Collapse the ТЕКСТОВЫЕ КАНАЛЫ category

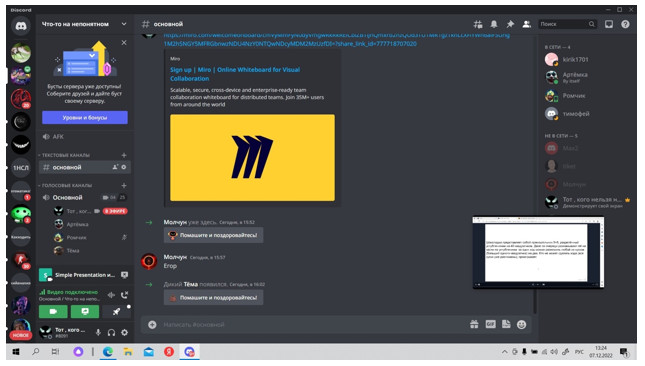(x=64, y=155)
